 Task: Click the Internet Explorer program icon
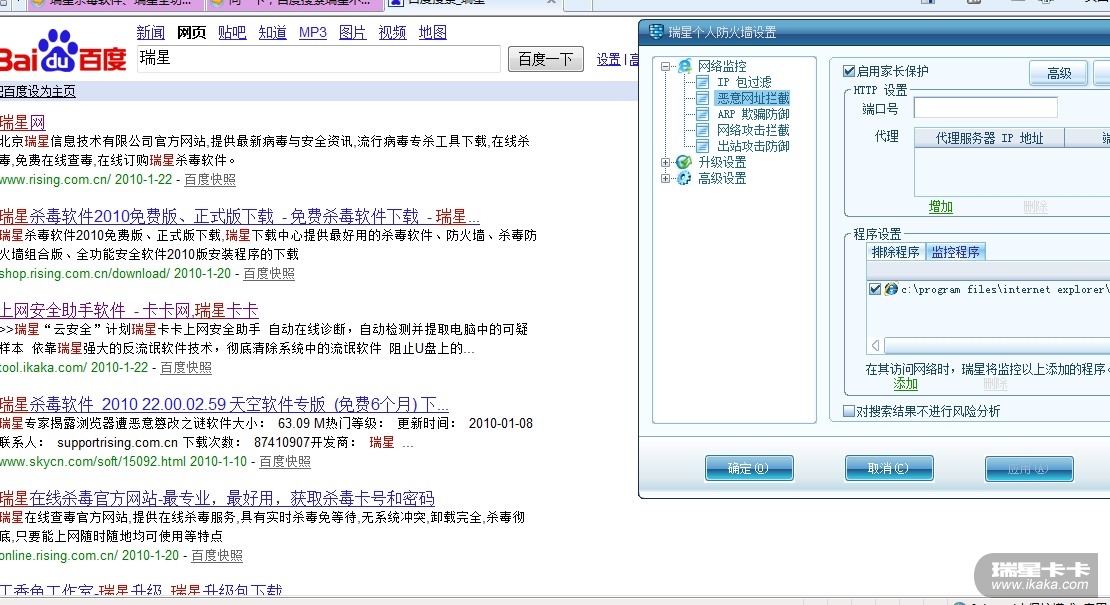click(x=891, y=289)
